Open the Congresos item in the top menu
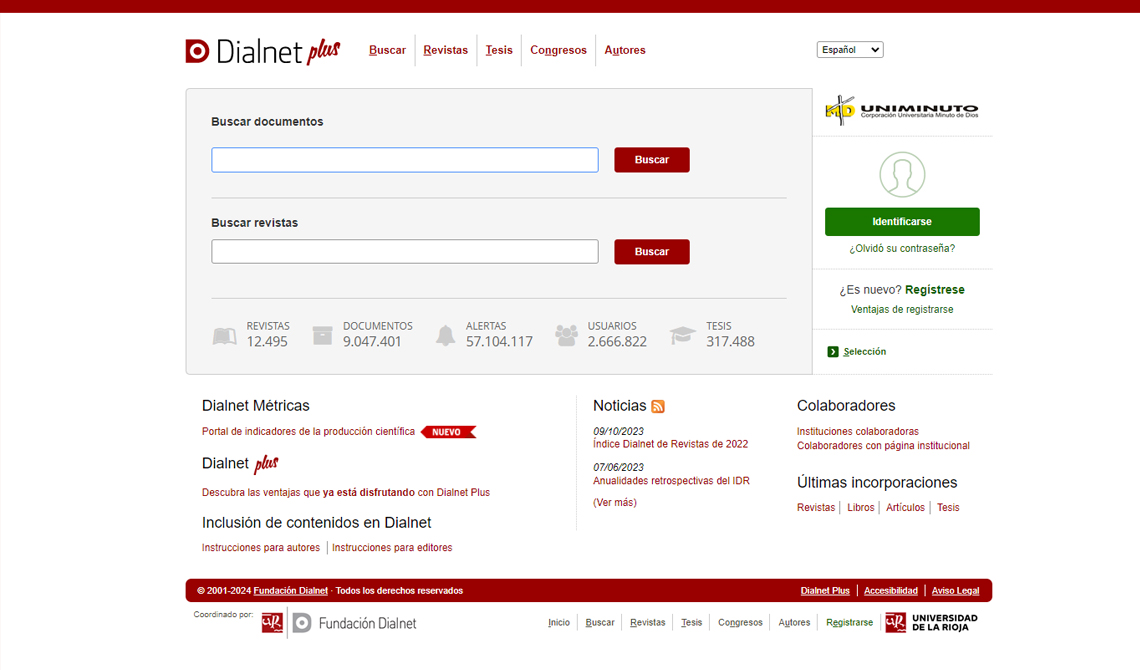This screenshot has height=670, width=1140. tap(558, 50)
